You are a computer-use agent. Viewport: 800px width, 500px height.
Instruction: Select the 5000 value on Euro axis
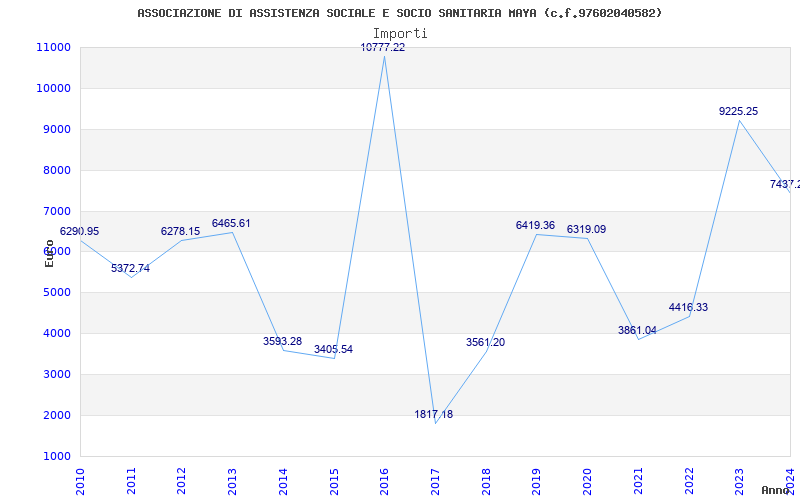[x=56, y=293]
